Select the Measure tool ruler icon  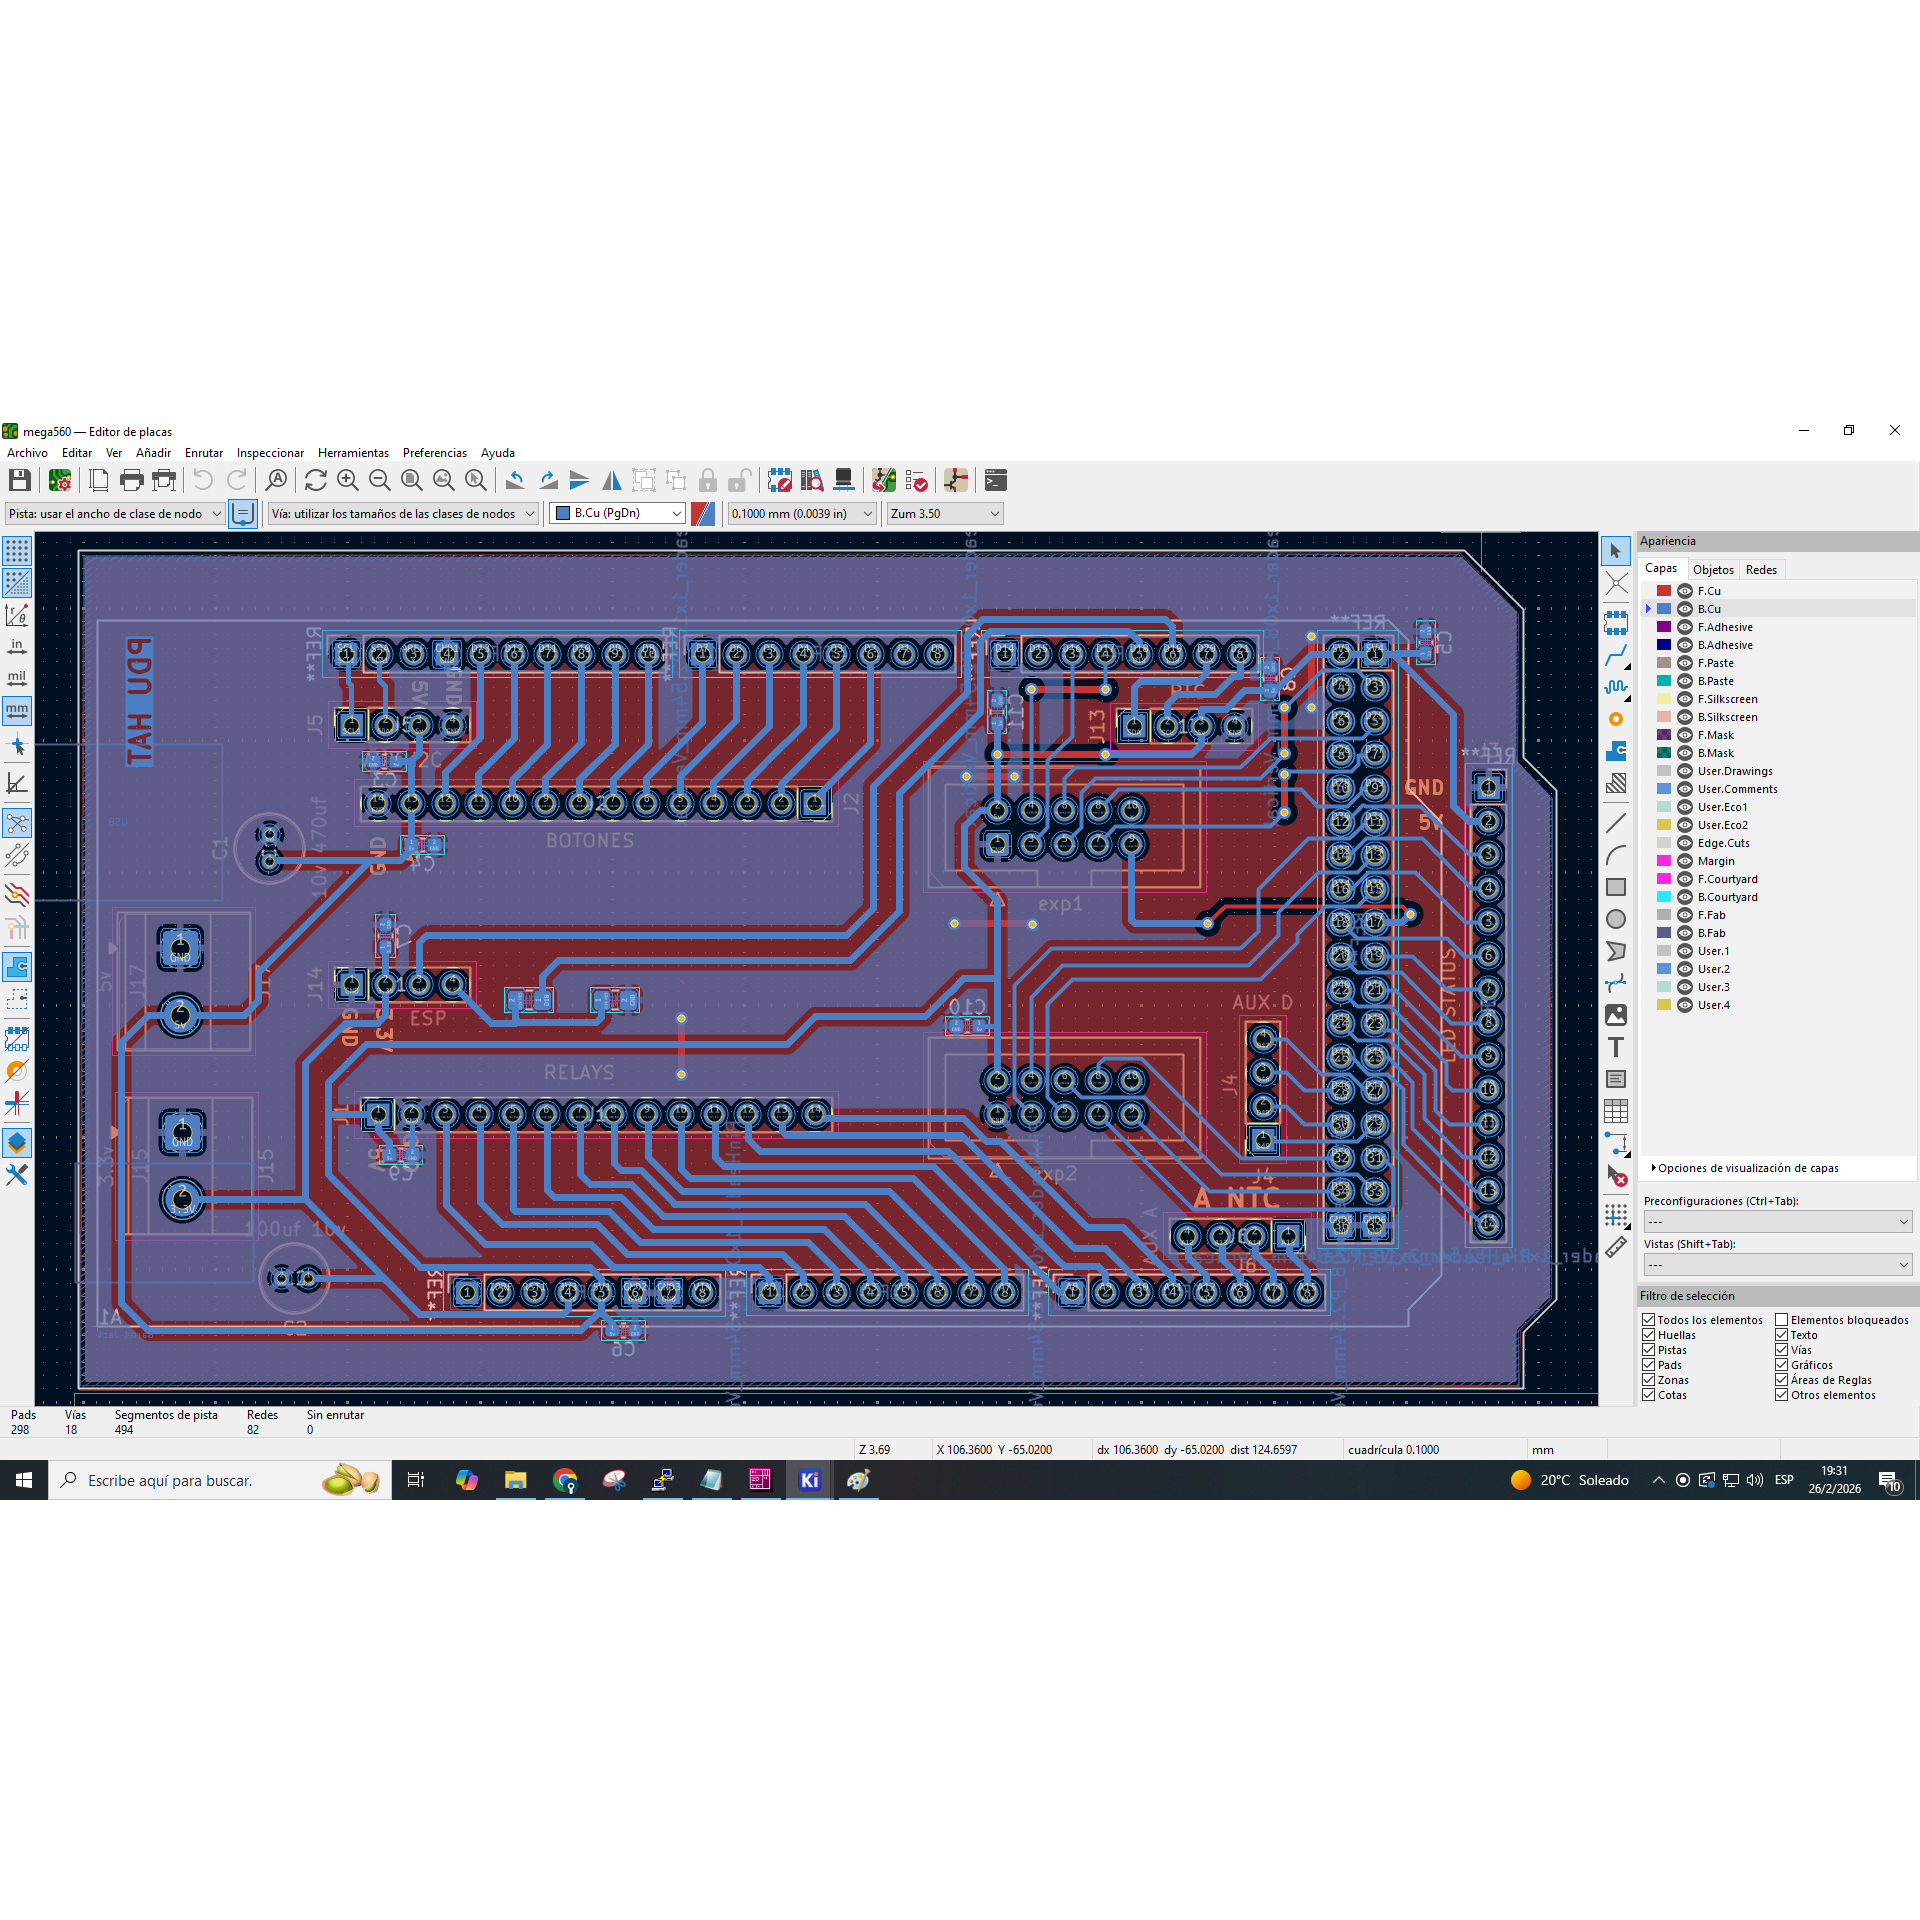pos(1615,1247)
